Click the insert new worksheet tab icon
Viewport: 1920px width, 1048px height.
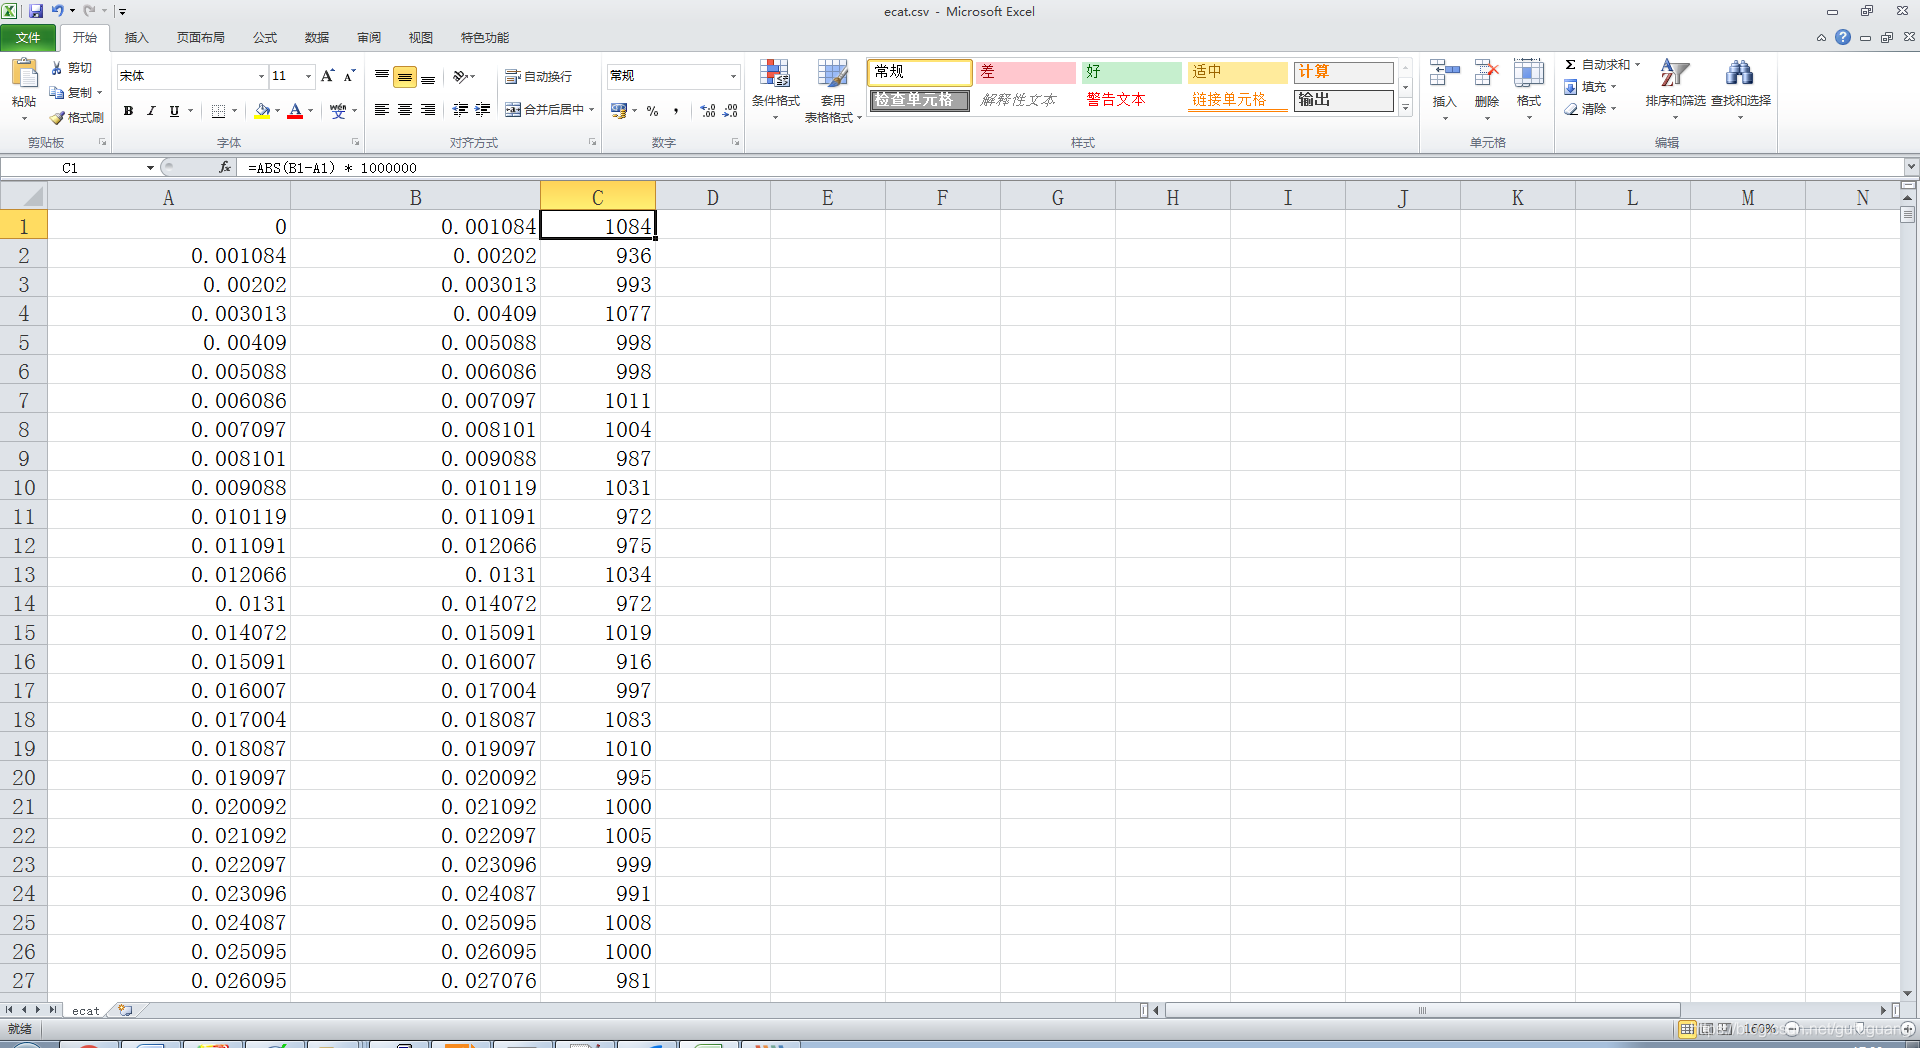tap(126, 1010)
